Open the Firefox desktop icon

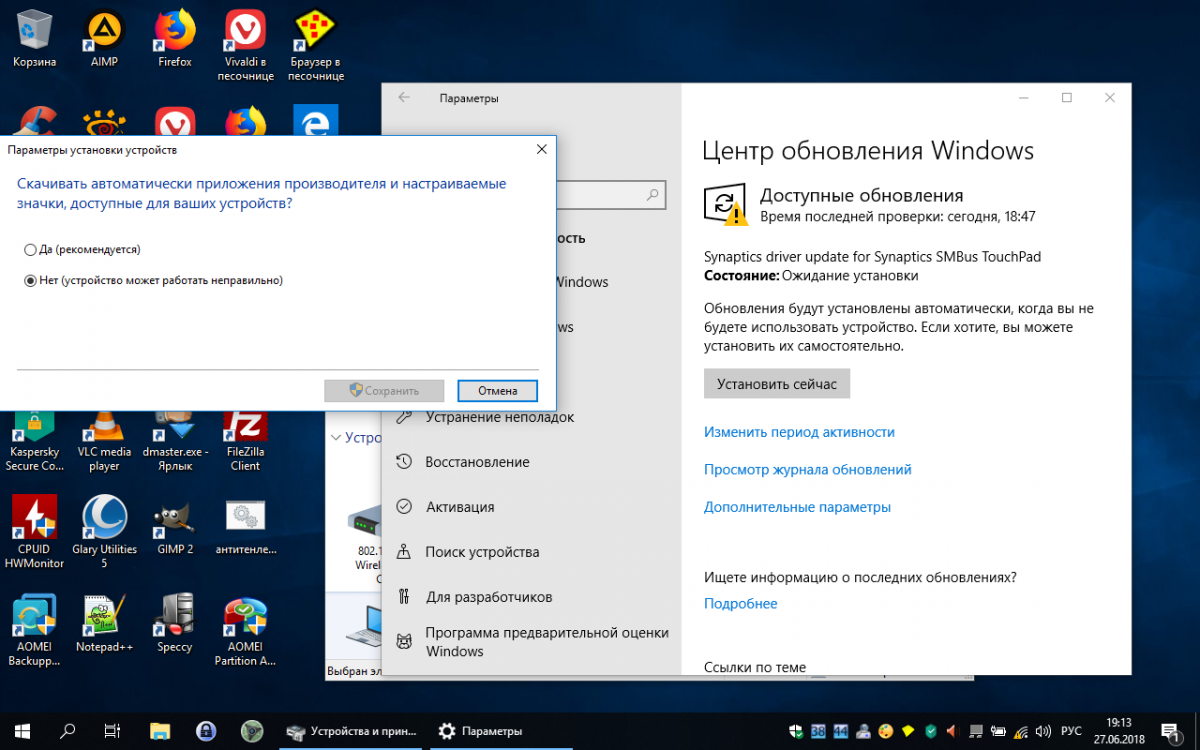[x=174, y=33]
